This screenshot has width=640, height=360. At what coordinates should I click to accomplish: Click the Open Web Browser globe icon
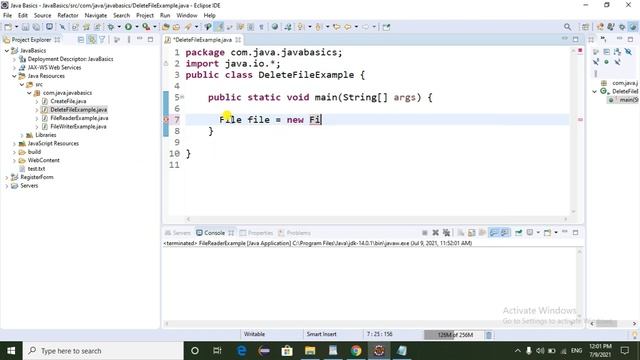pyautogui.click(x=275, y=27)
